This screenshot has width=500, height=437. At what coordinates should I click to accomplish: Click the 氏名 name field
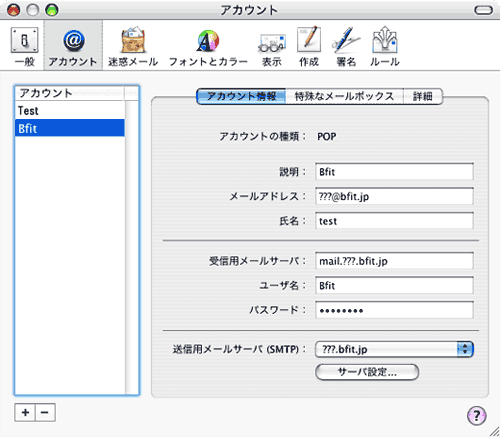tap(394, 221)
